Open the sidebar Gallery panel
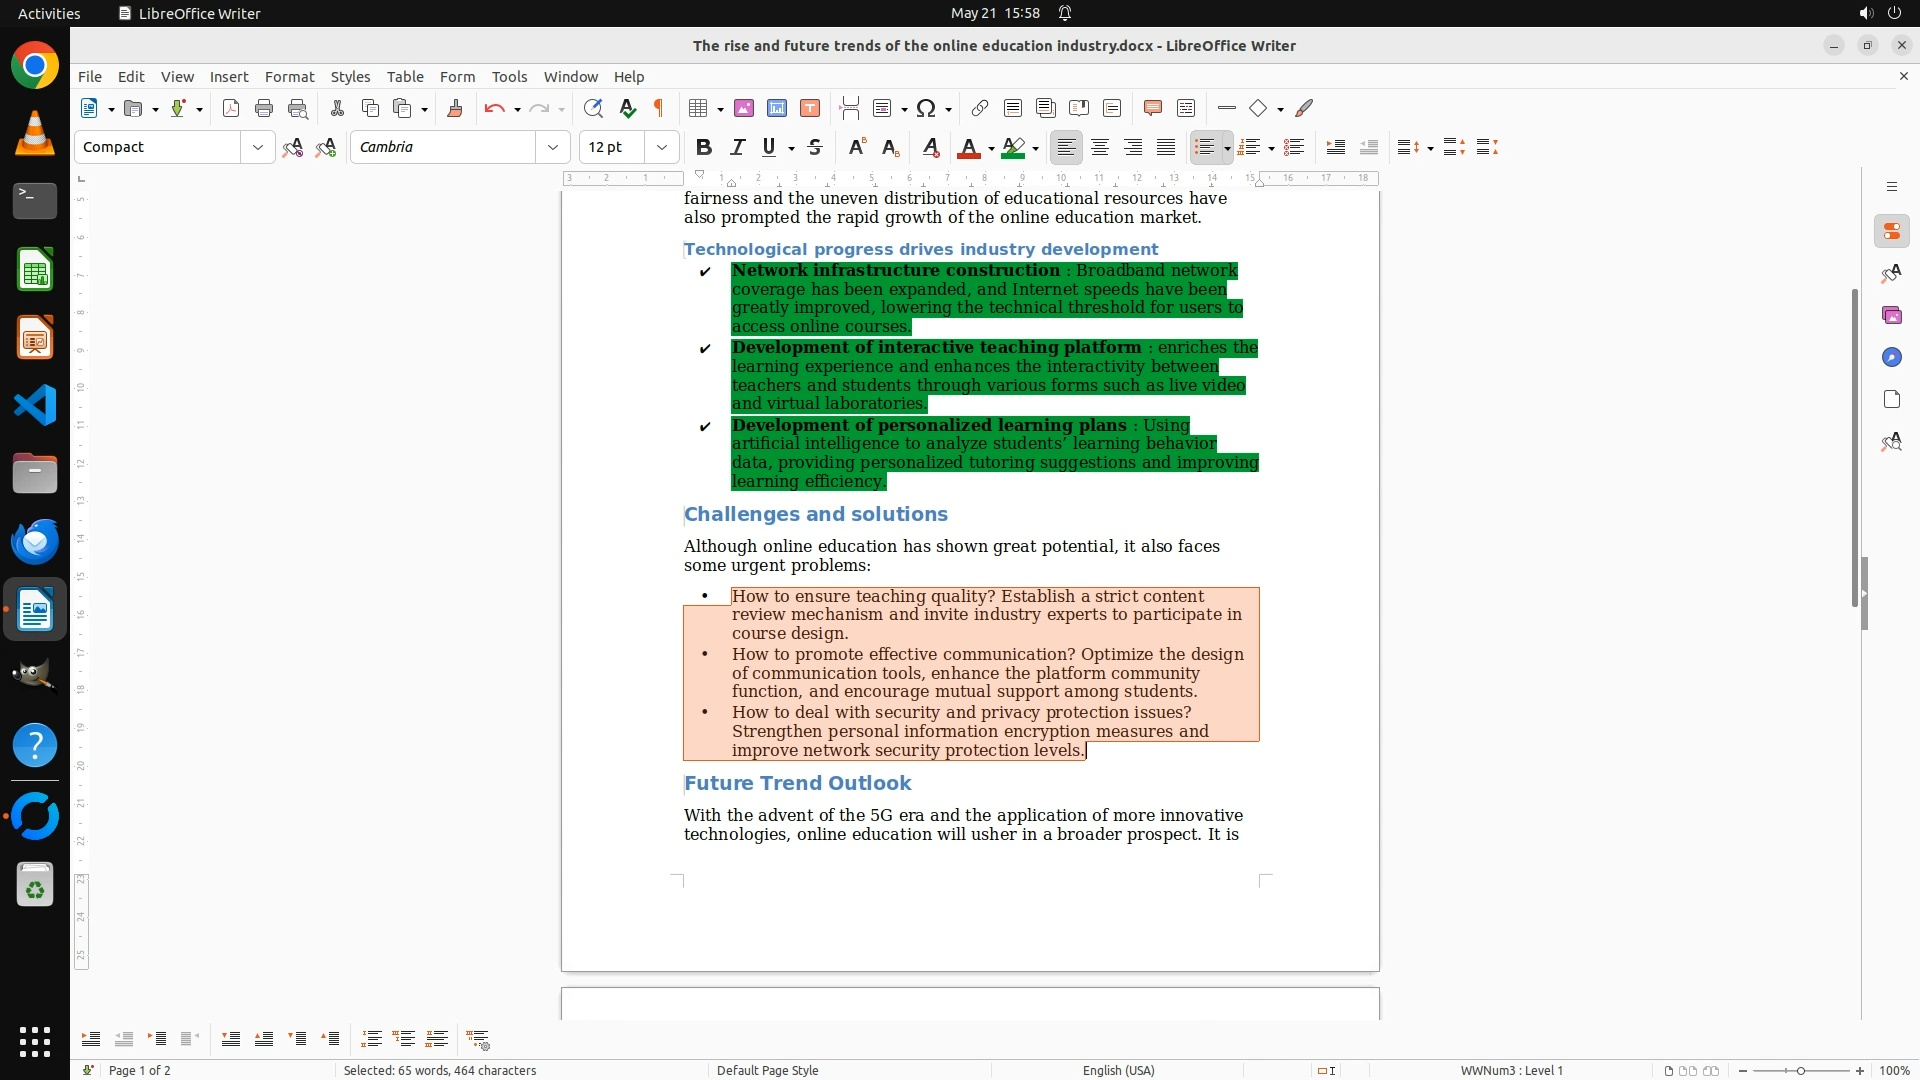Image resolution: width=1920 pixels, height=1080 pixels. [1891, 315]
